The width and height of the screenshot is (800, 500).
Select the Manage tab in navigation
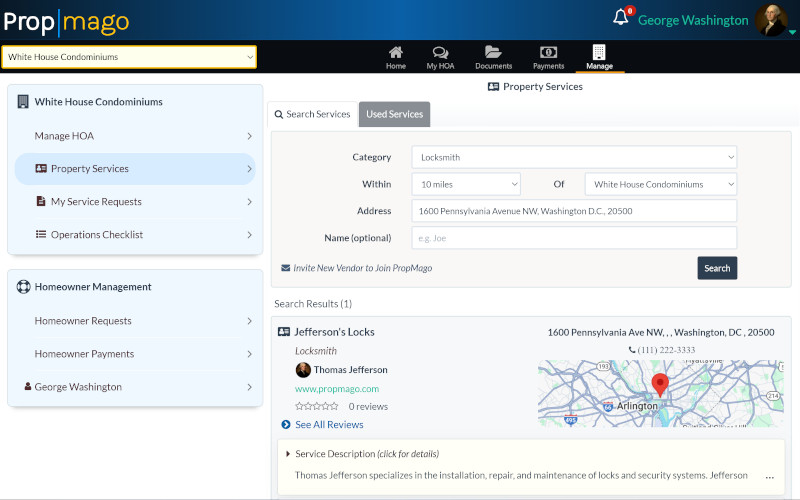click(x=599, y=57)
